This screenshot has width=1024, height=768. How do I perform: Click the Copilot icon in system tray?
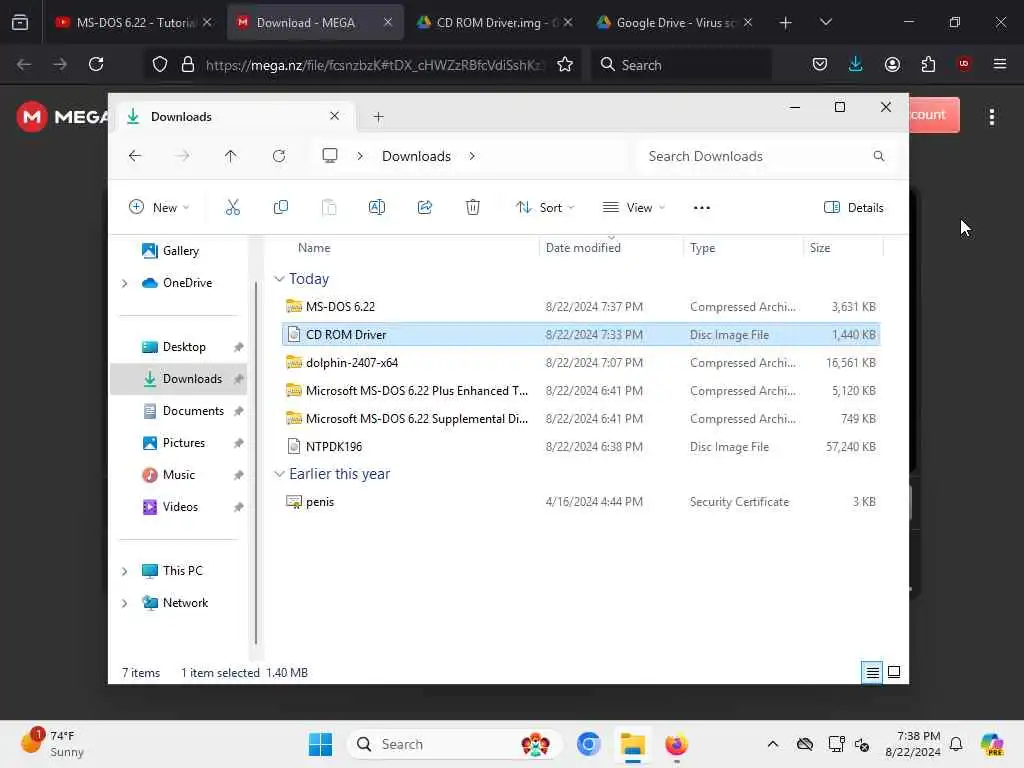tap(991, 744)
